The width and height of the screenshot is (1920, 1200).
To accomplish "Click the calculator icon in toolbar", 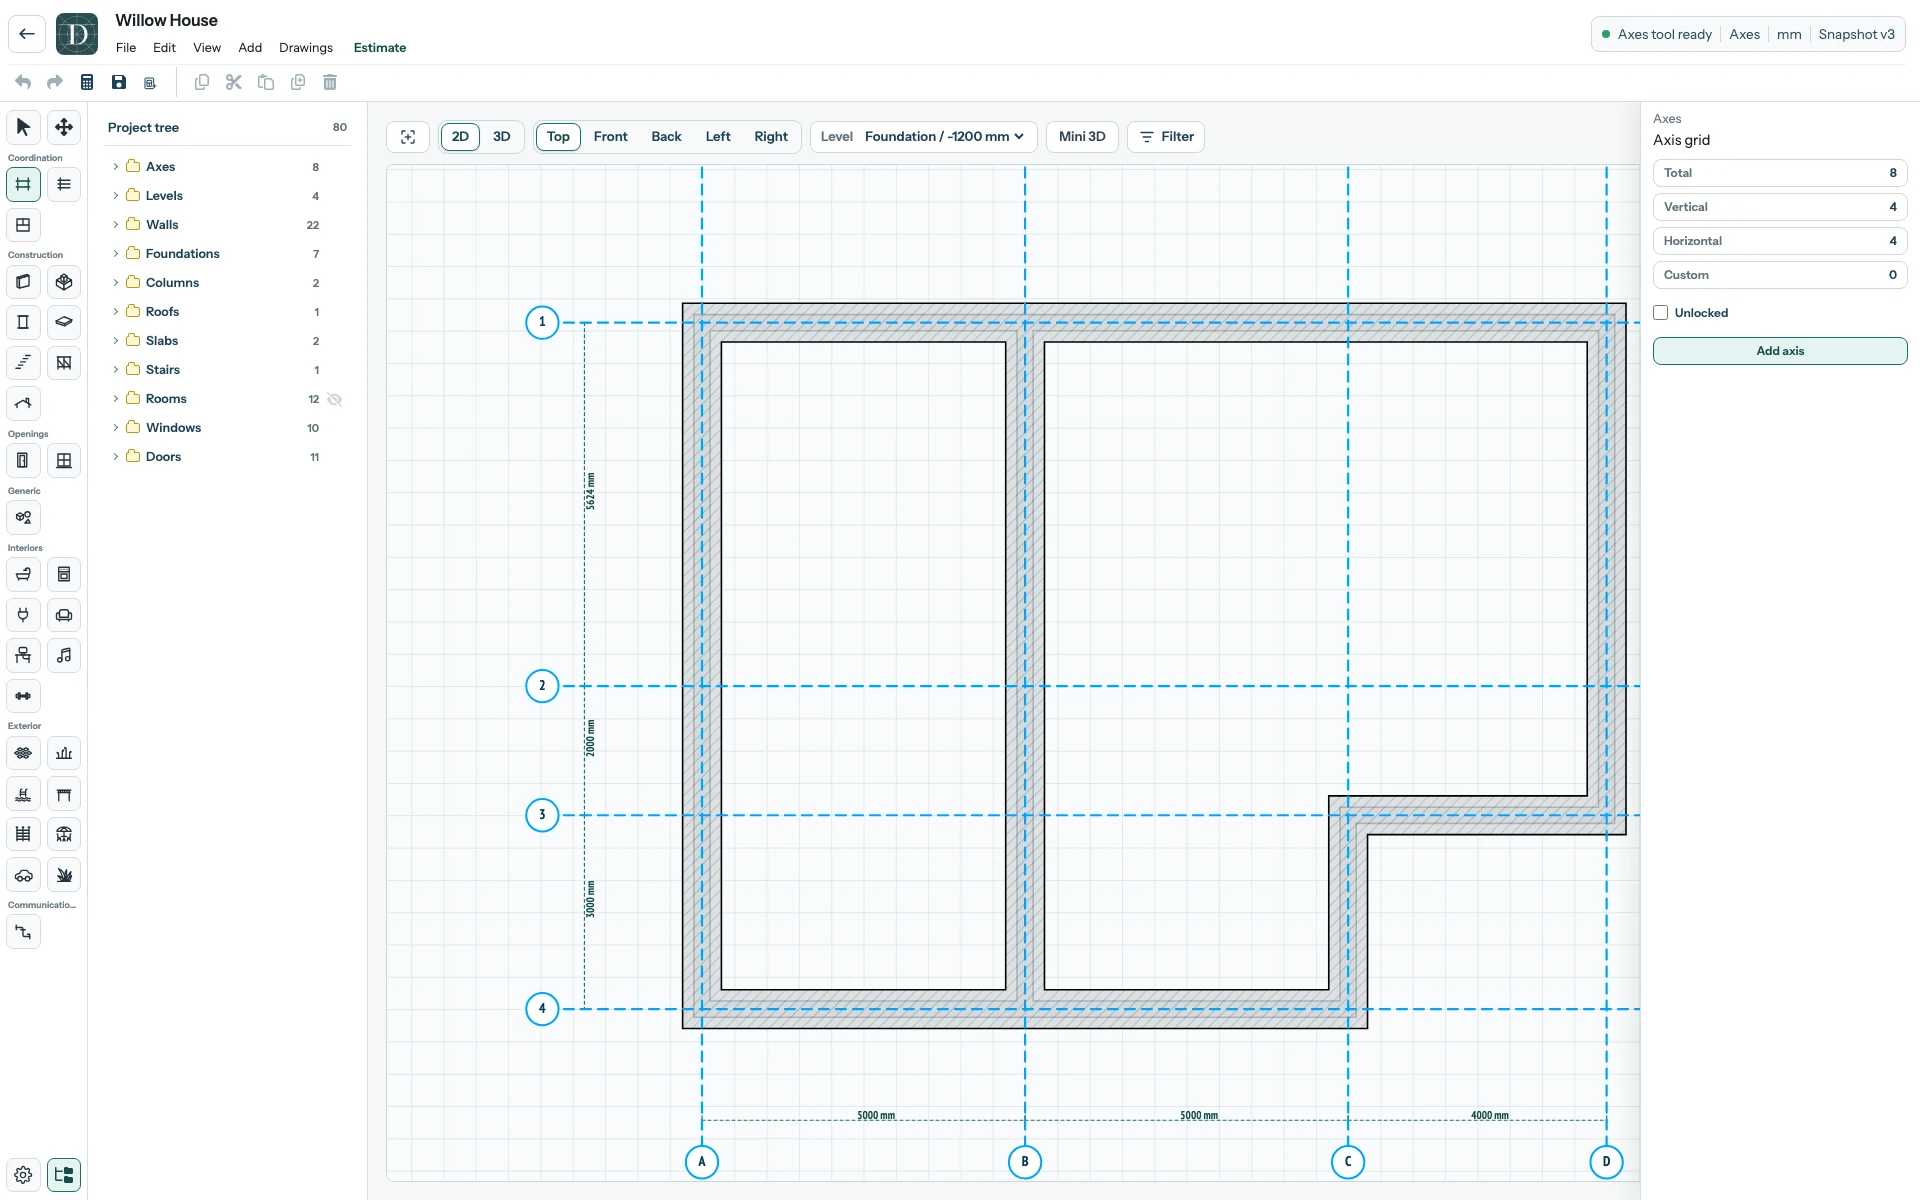I will point(87,82).
